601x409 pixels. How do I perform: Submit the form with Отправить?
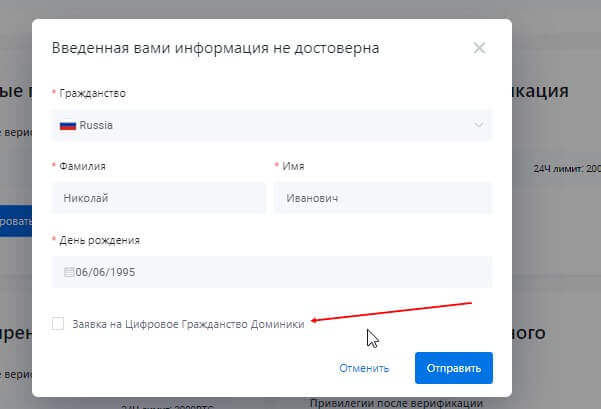point(453,367)
